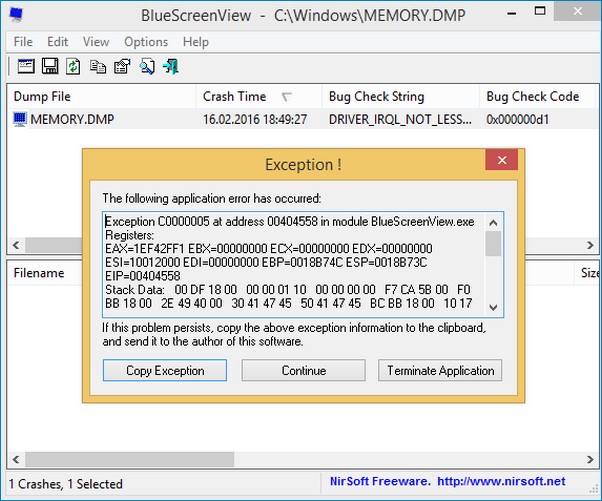Sort by the Bug Check String column

400,96
